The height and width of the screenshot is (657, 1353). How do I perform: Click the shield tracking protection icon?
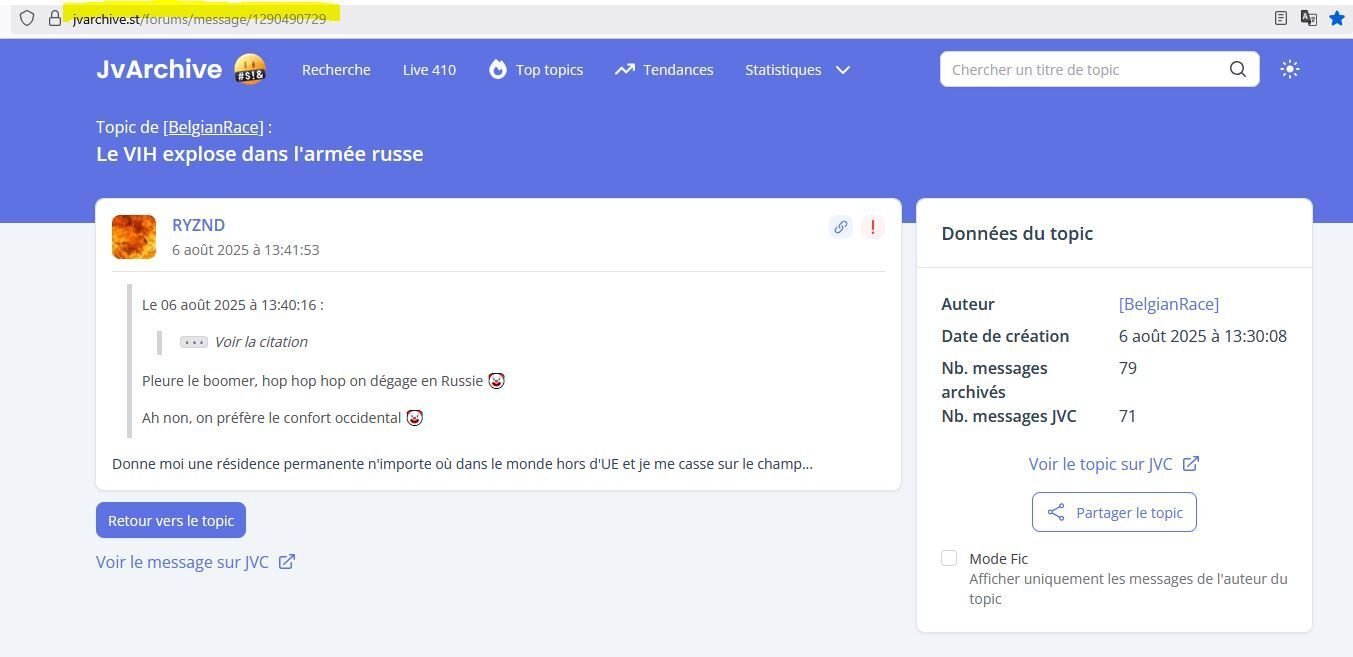27,18
